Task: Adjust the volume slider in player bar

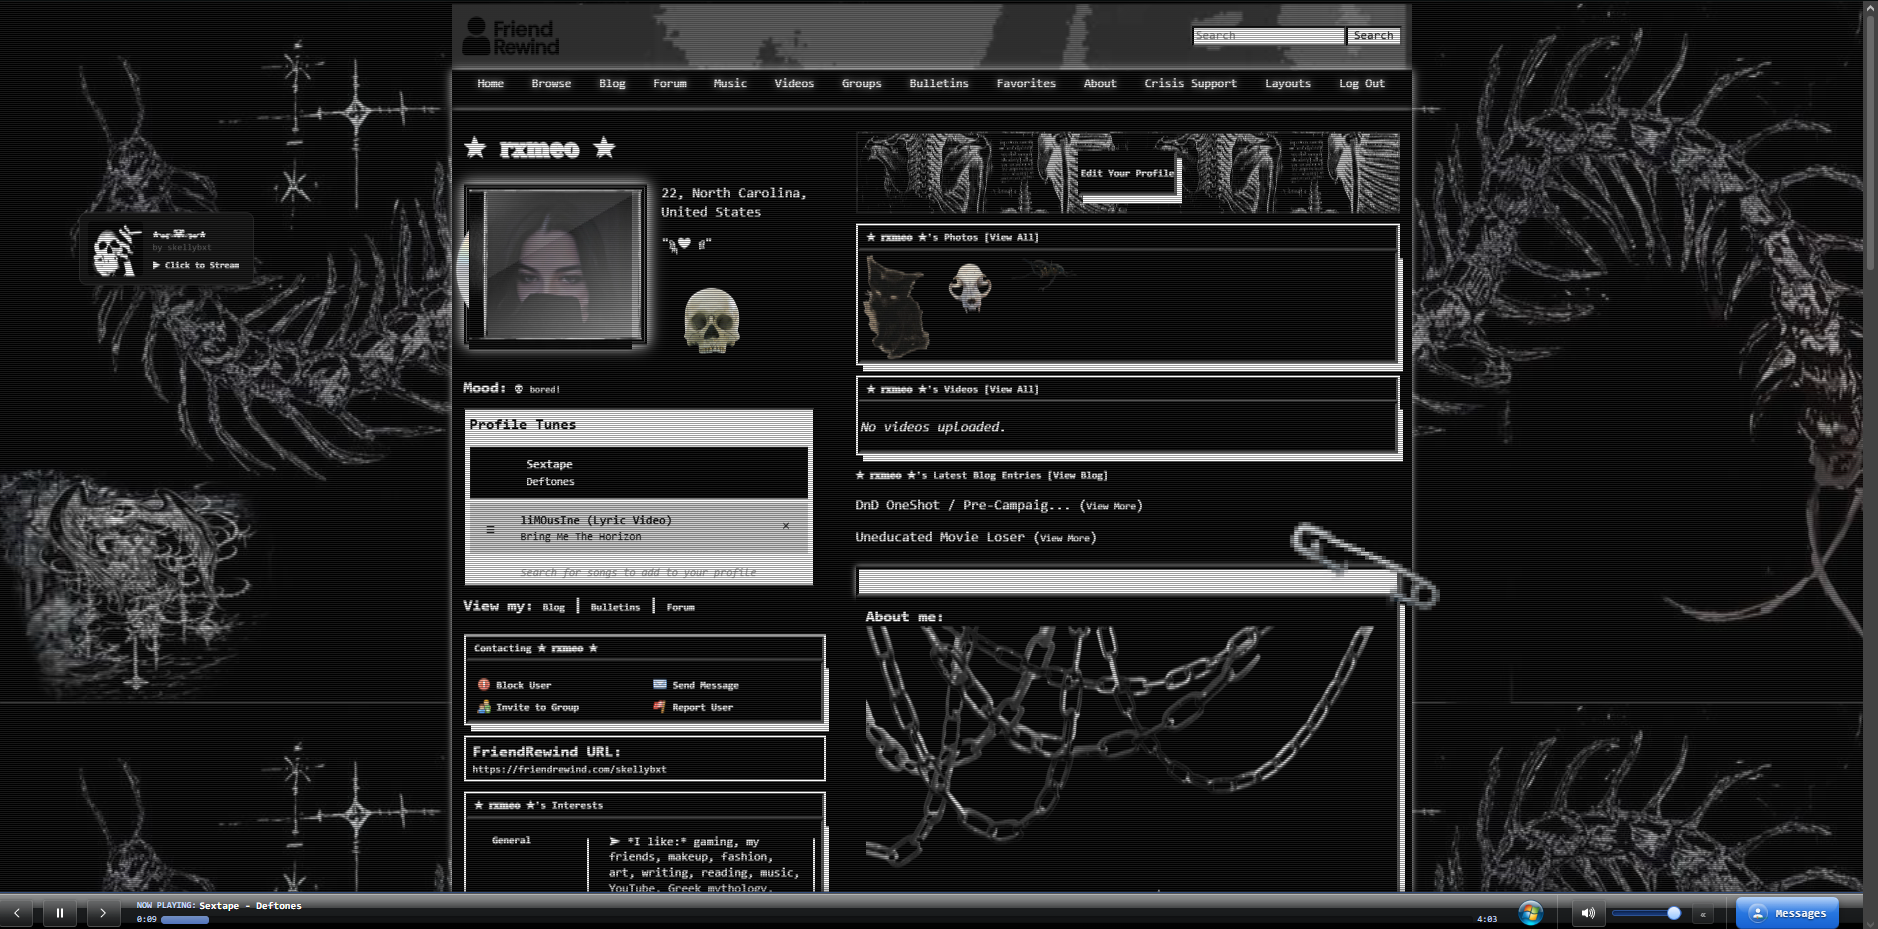Action: coord(1645,913)
